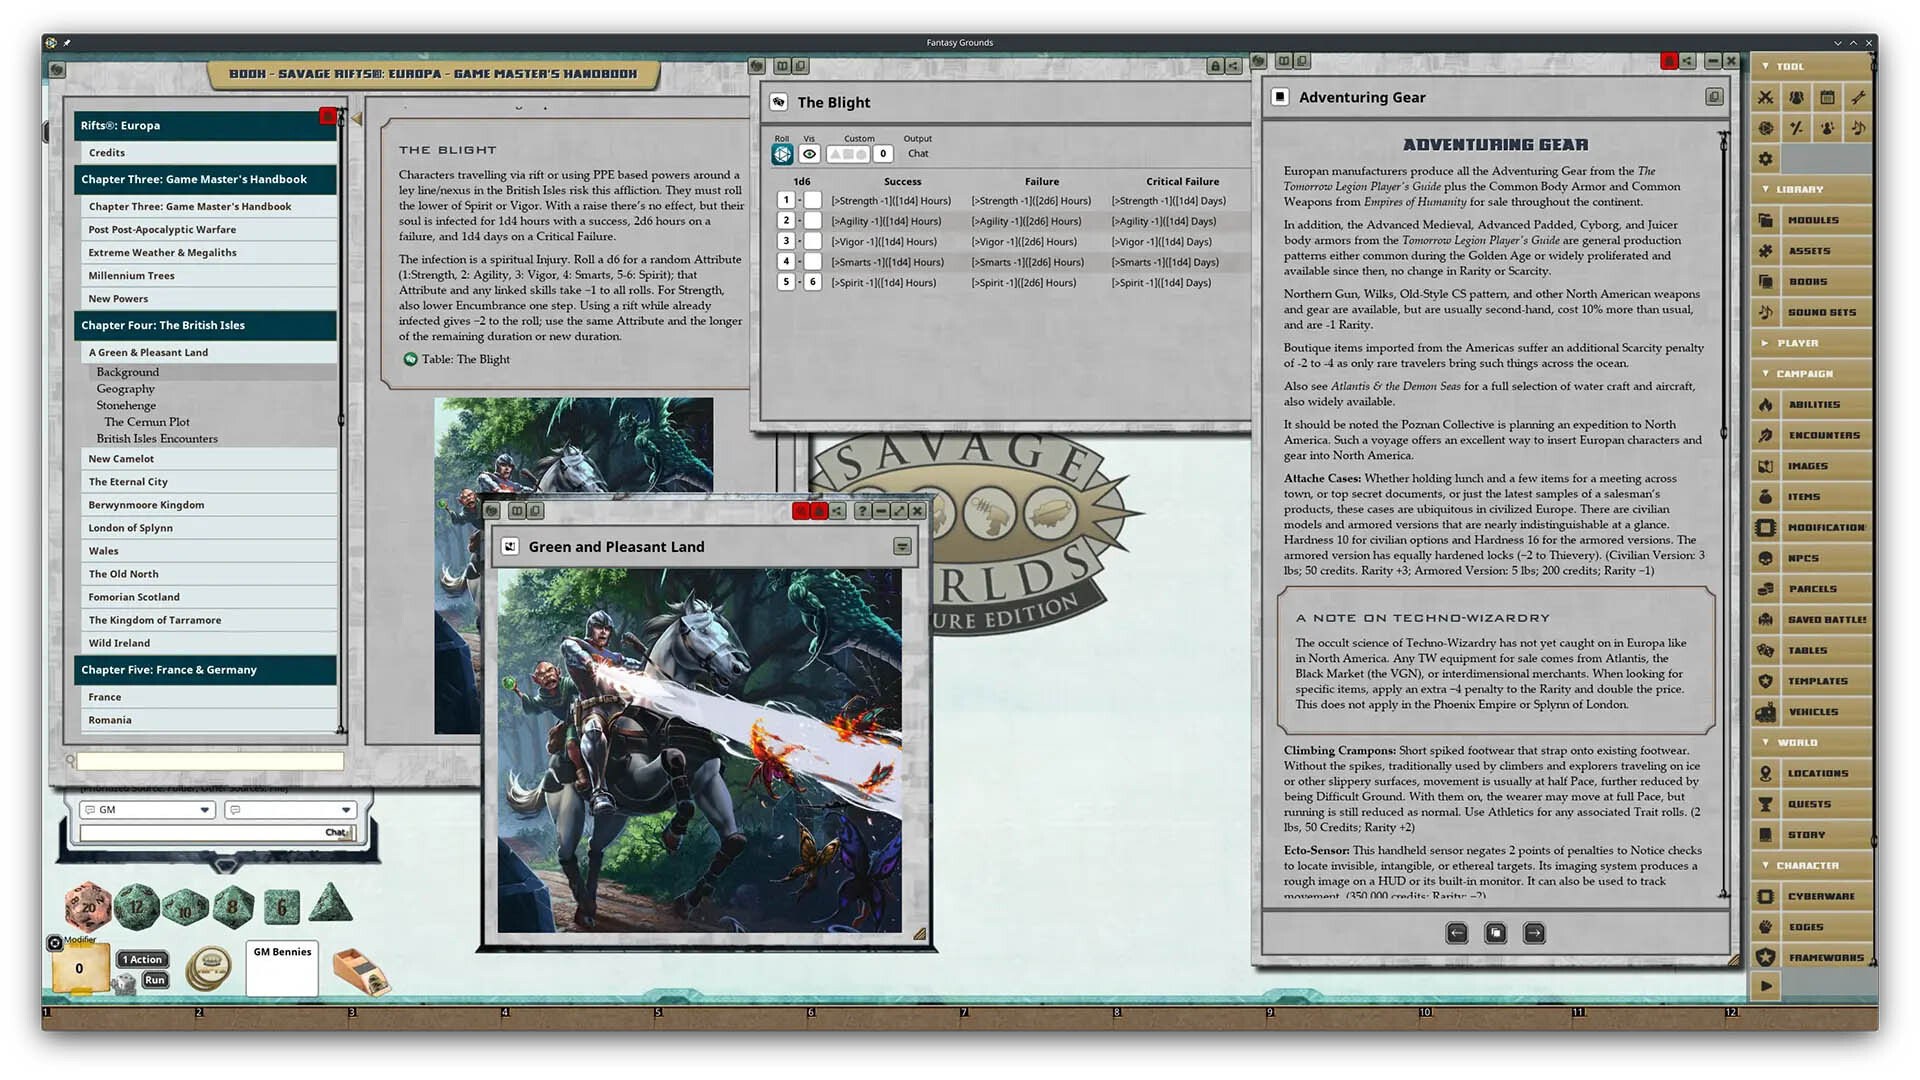This screenshot has height=1080, width=1920.
Task: Click the Abilities flame icon
Action: [x=1766, y=405]
